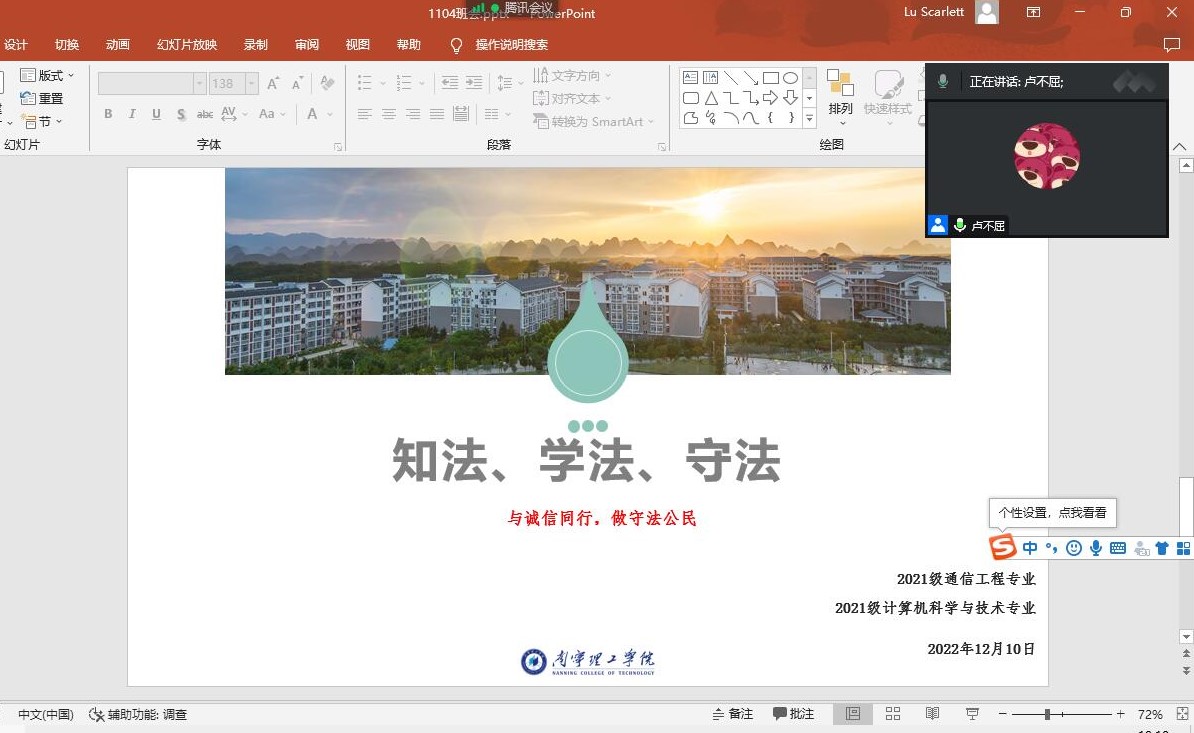
Task: Open the Slide Sorter view
Action: [893, 714]
